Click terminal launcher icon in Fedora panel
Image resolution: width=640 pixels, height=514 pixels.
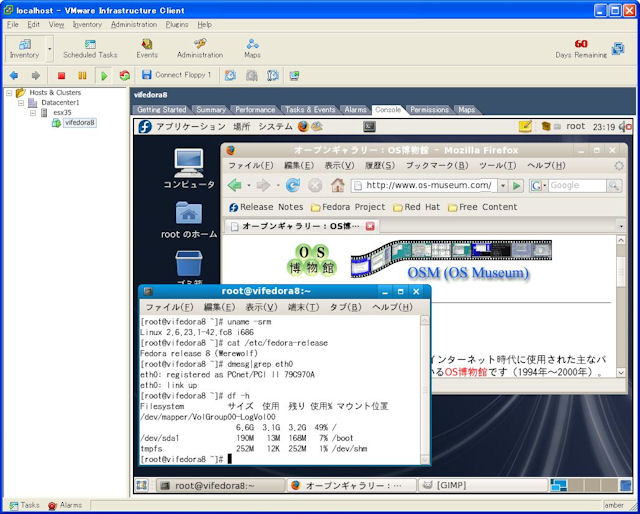coord(369,127)
